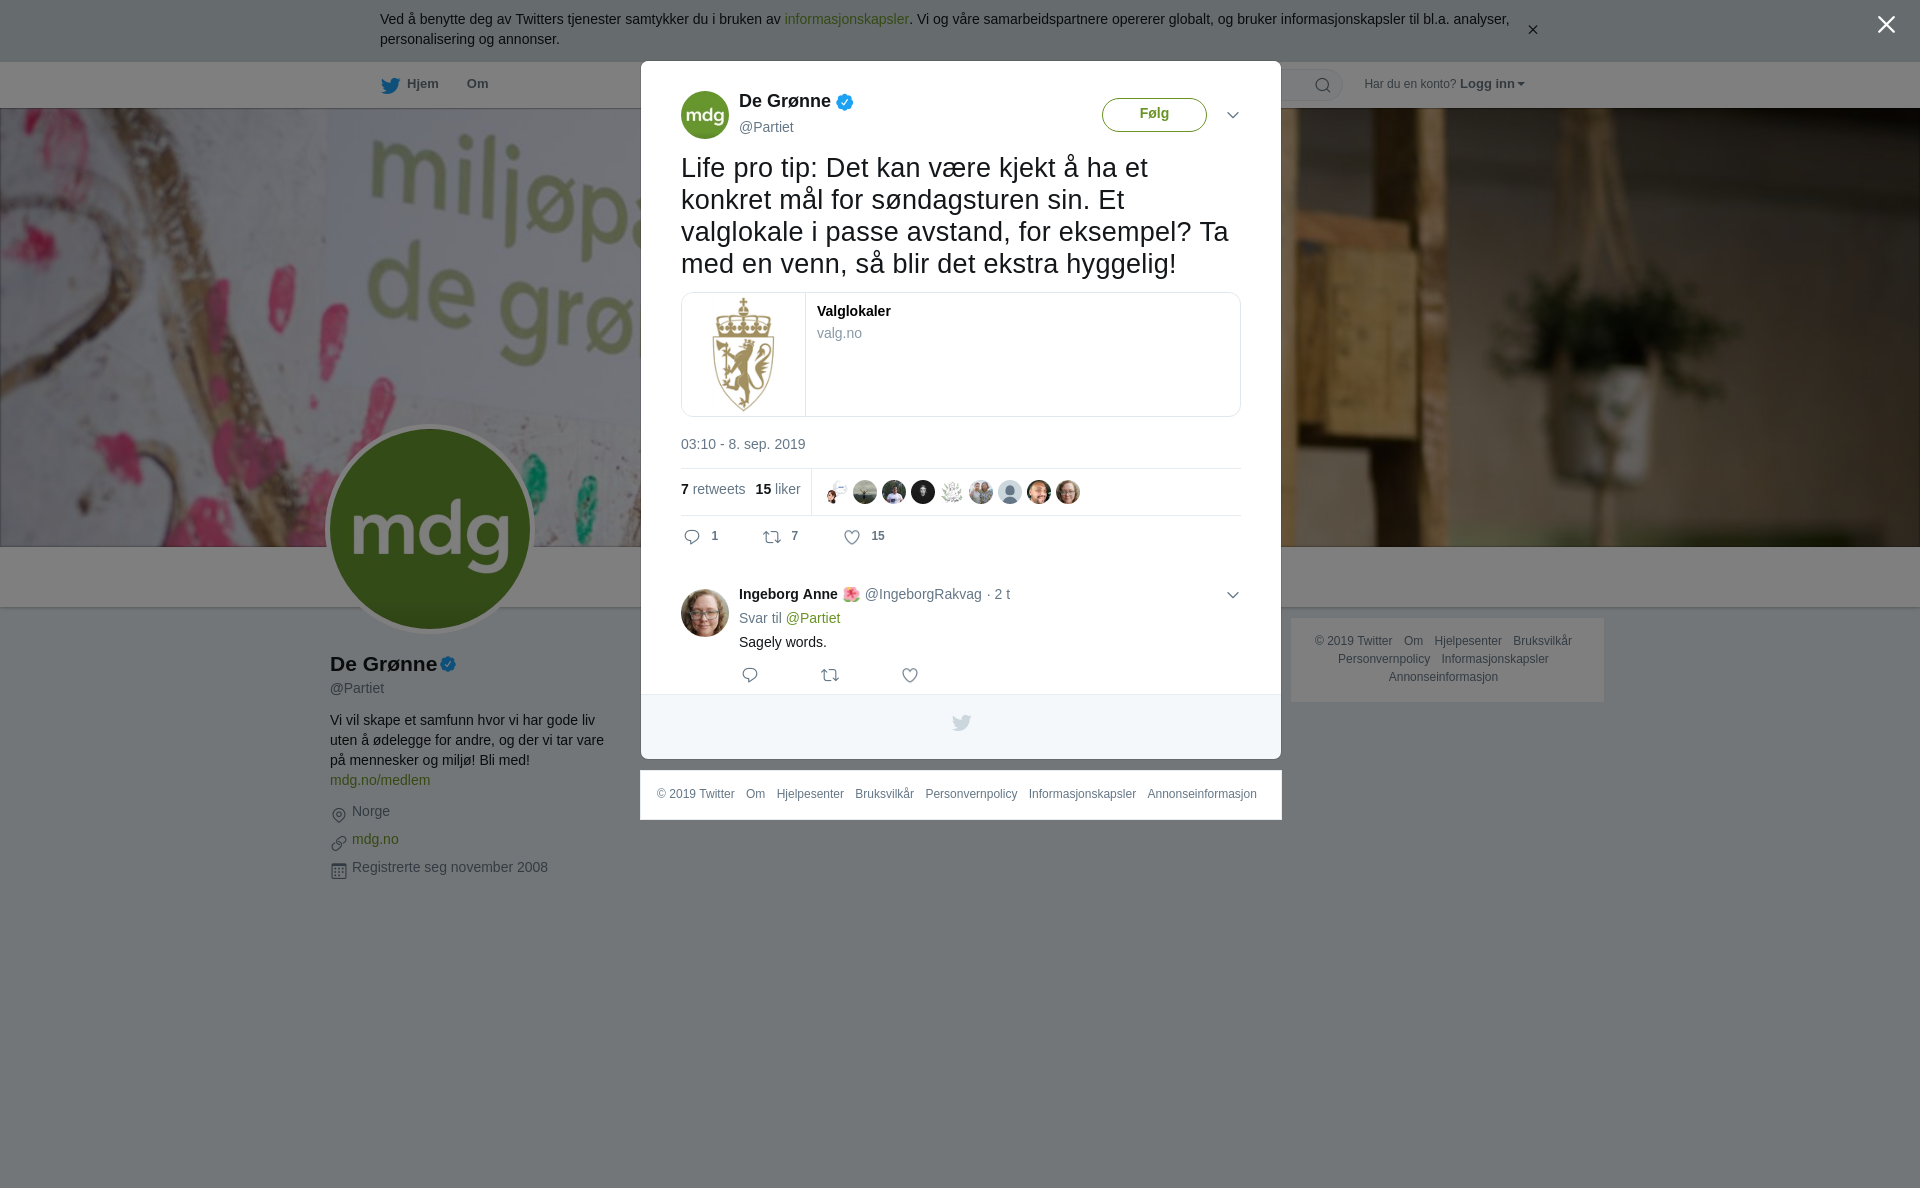Image resolution: width=1920 pixels, height=1188 pixels.
Task: Like Ingeborg Anne's reply
Action: click(910, 675)
